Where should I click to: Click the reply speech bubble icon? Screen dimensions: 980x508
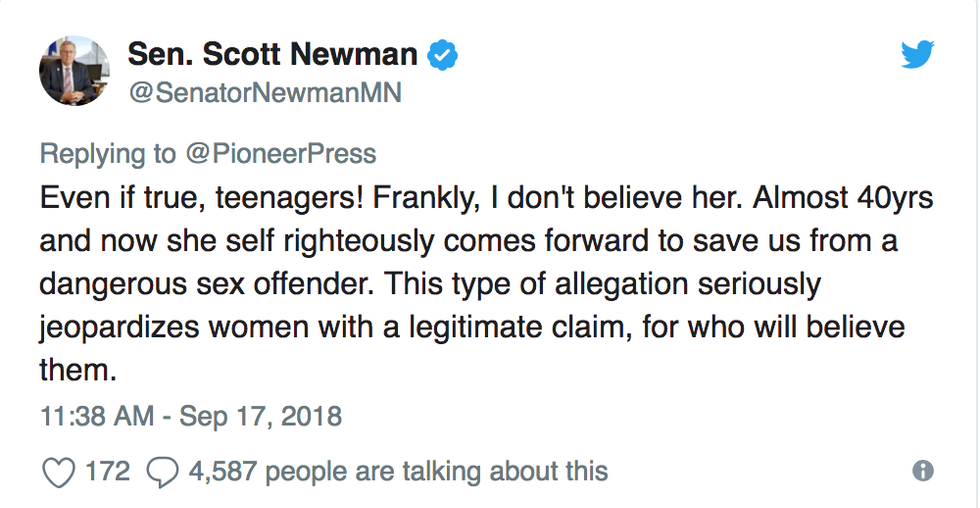[x=162, y=471]
